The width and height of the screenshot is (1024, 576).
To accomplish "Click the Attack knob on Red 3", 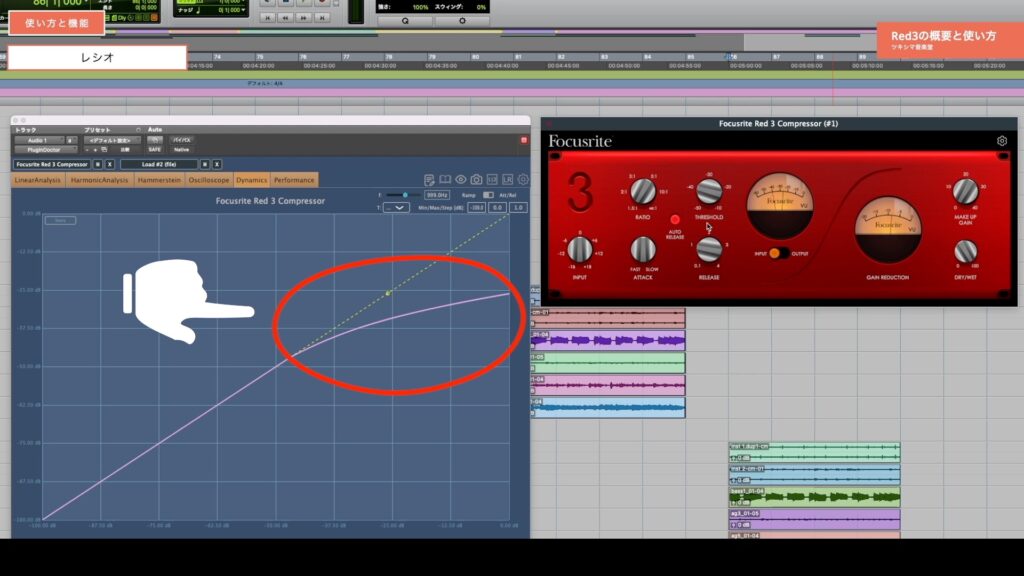I will (x=643, y=249).
